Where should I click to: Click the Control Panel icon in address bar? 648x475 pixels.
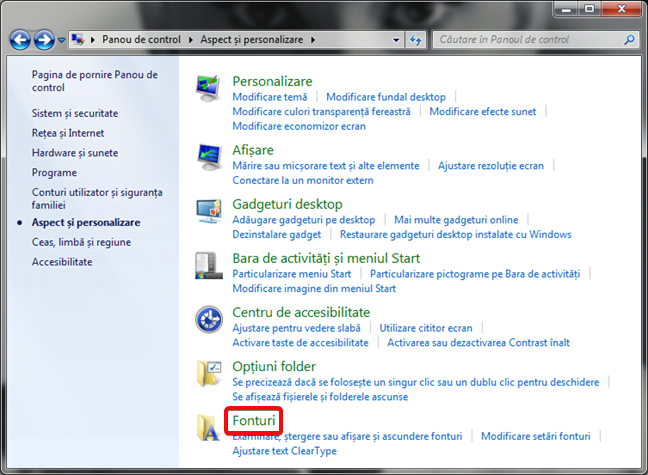(x=78, y=40)
